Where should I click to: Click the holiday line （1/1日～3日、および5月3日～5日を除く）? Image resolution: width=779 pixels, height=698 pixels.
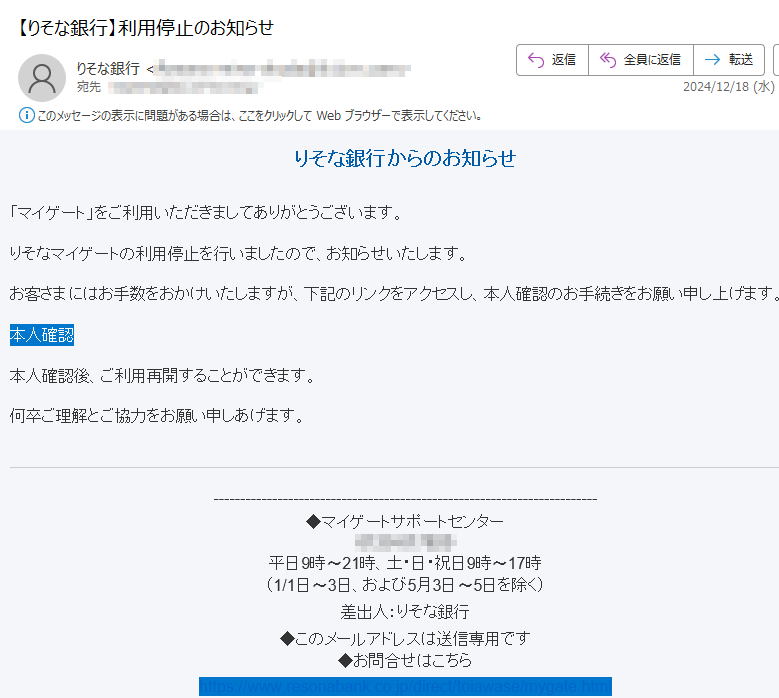[405, 585]
